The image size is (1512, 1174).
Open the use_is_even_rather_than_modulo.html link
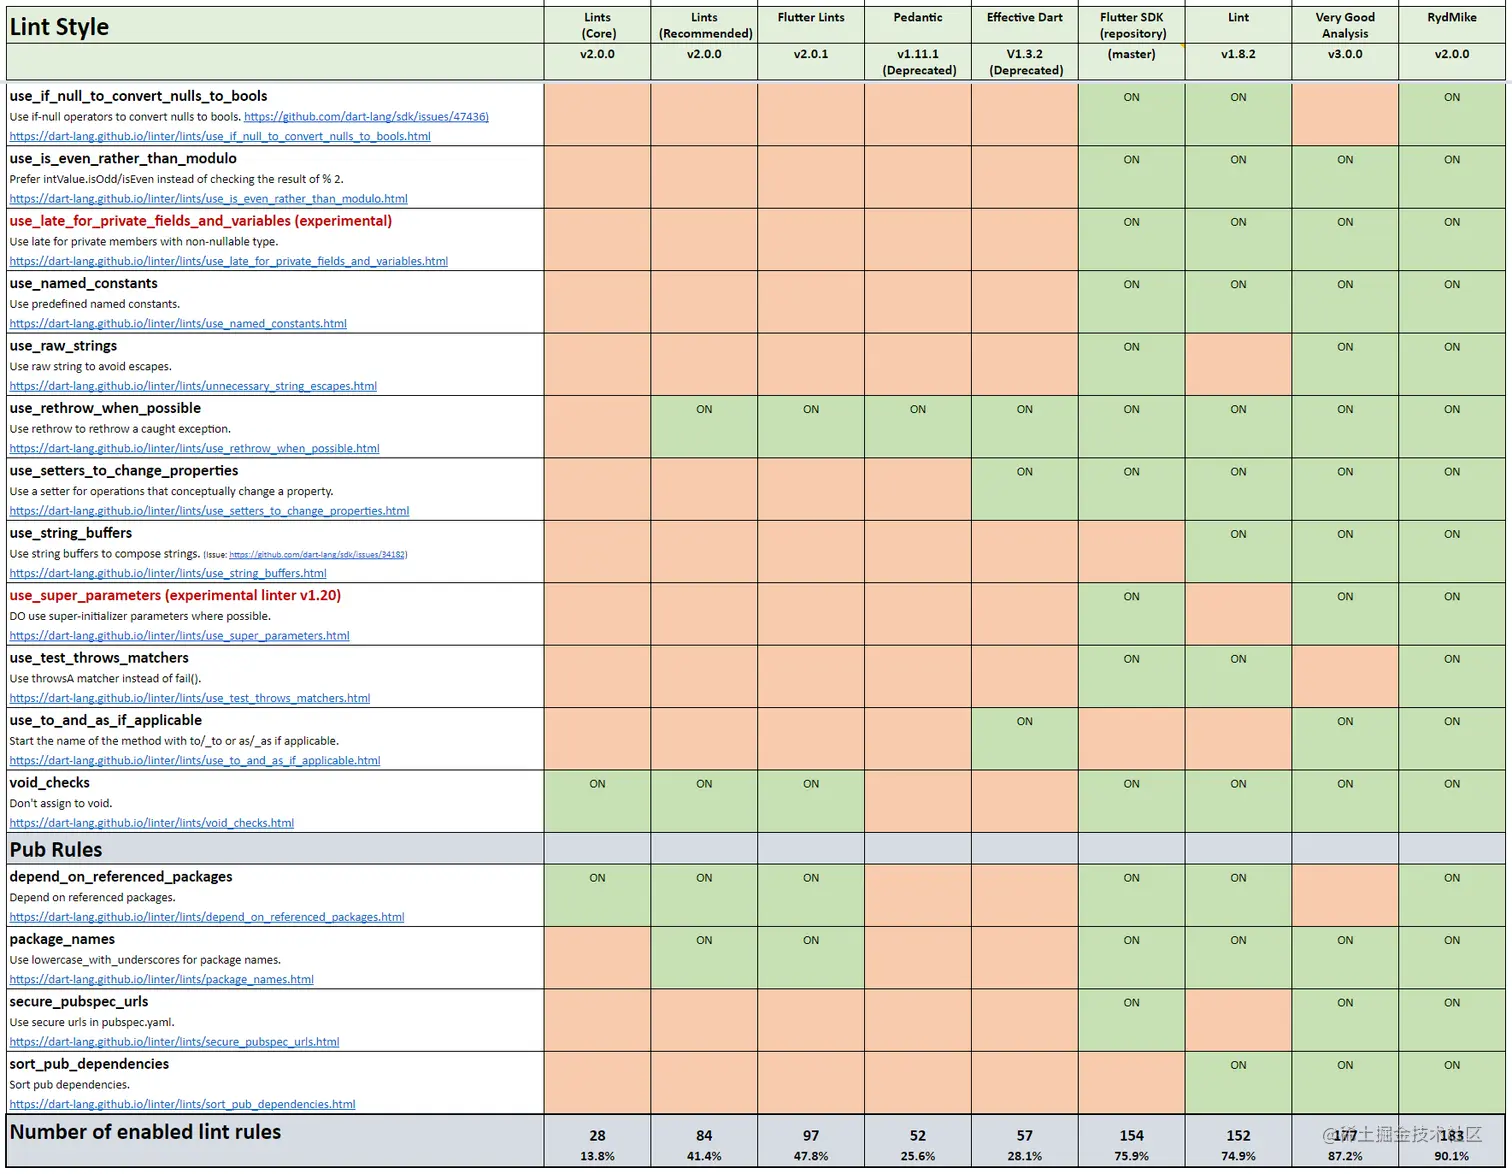tap(208, 199)
